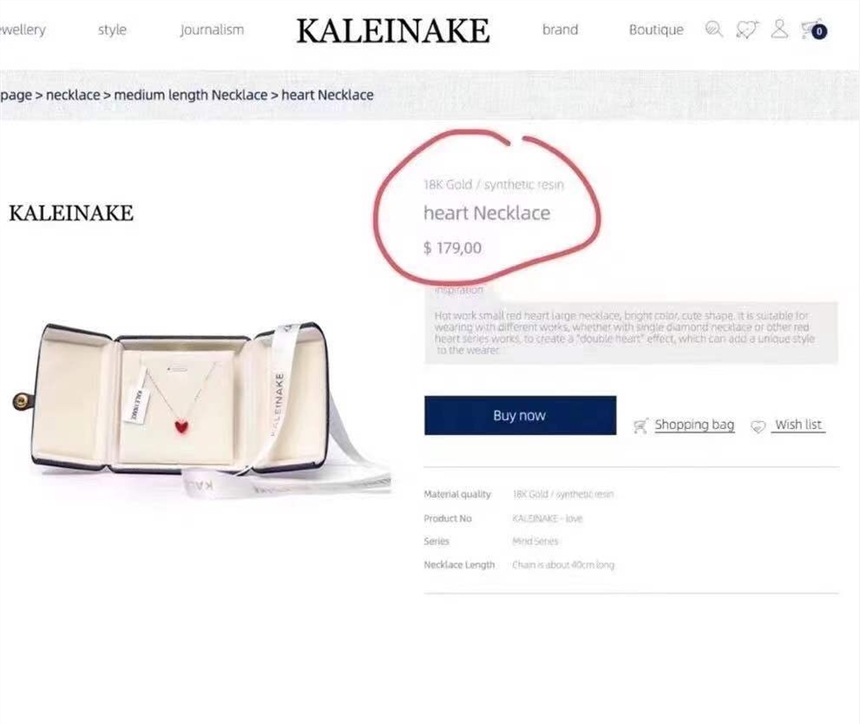Image resolution: width=860 pixels, height=724 pixels.
Task: Go to medium length Necklace breadcrumb
Action: (x=191, y=95)
